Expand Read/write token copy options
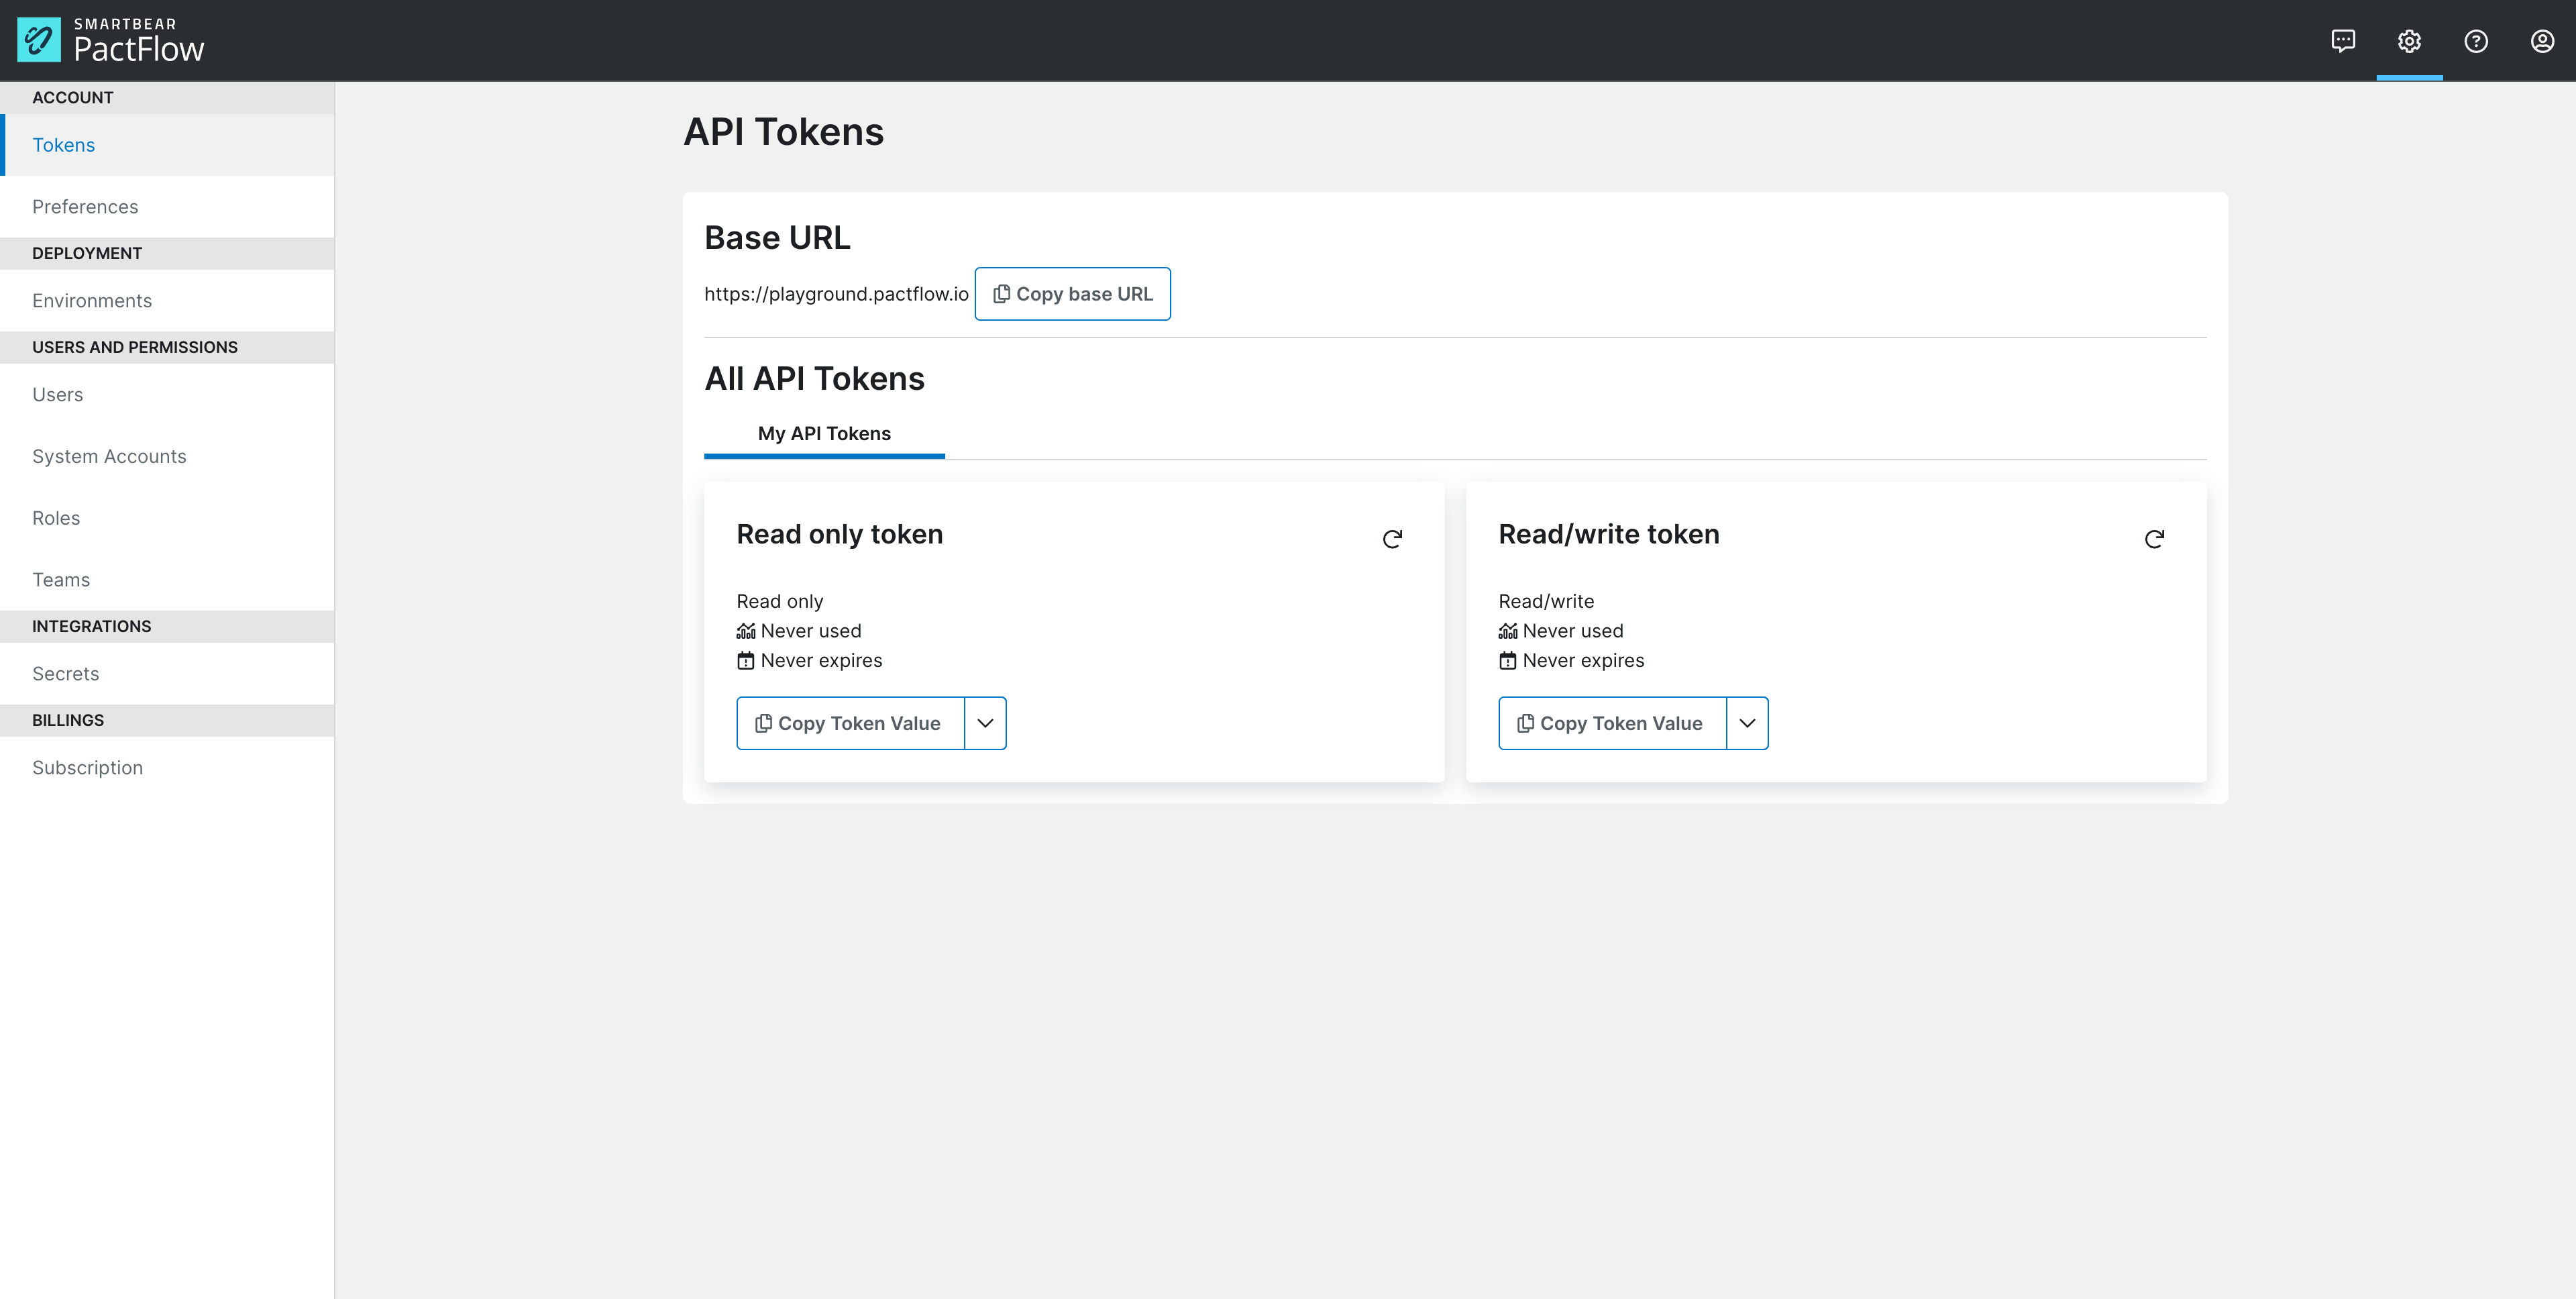This screenshot has height=1299, width=2576. pos(1747,723)
